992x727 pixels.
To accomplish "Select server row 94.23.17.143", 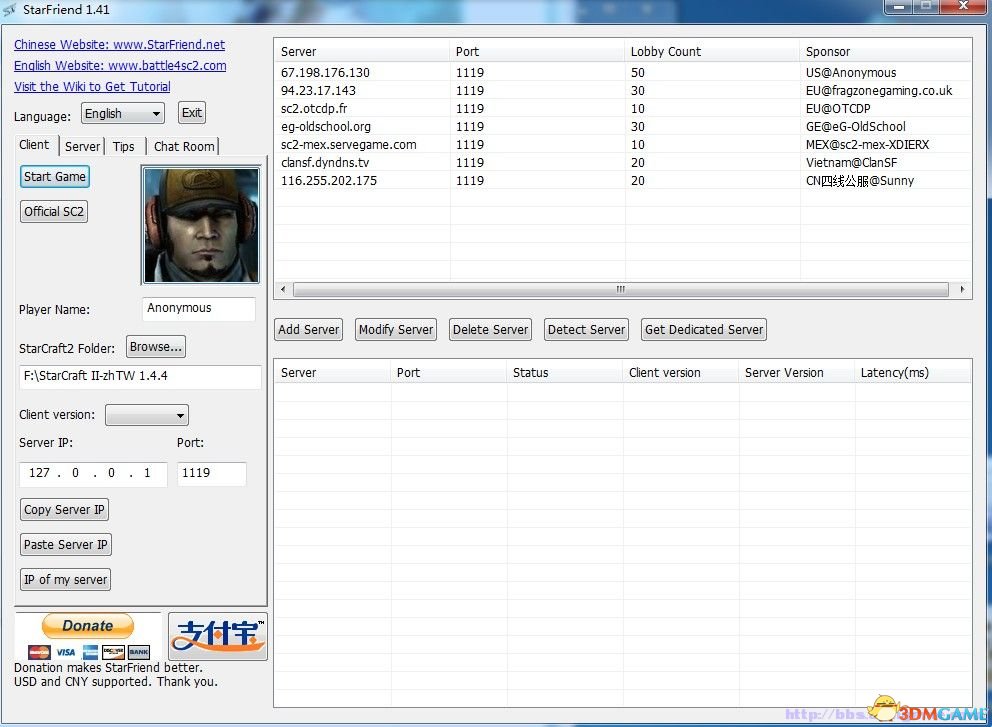I will (623, 90).
